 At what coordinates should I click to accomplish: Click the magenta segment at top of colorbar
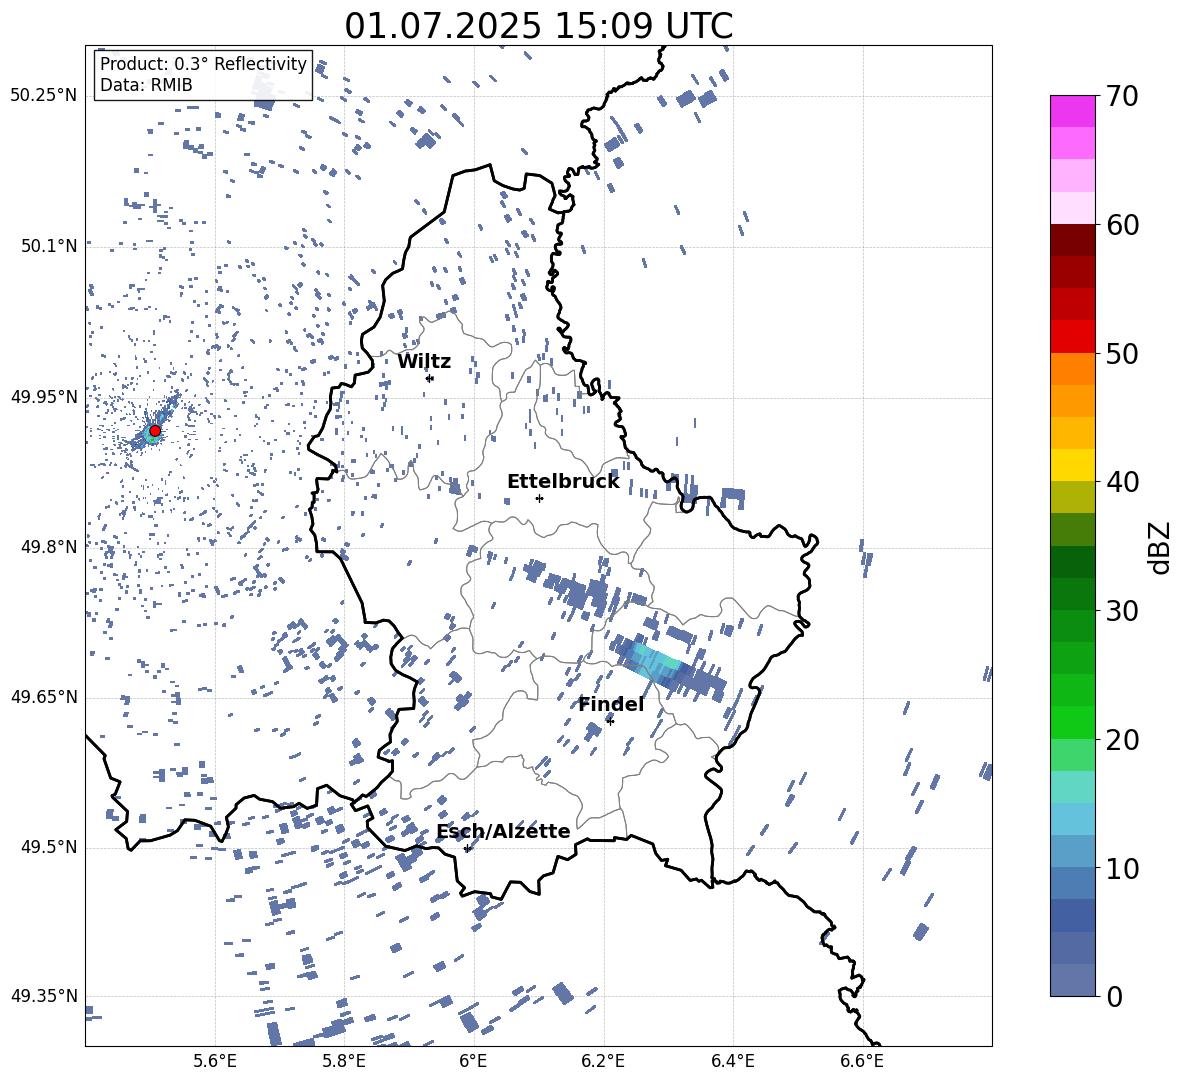tap(1073, 111)
